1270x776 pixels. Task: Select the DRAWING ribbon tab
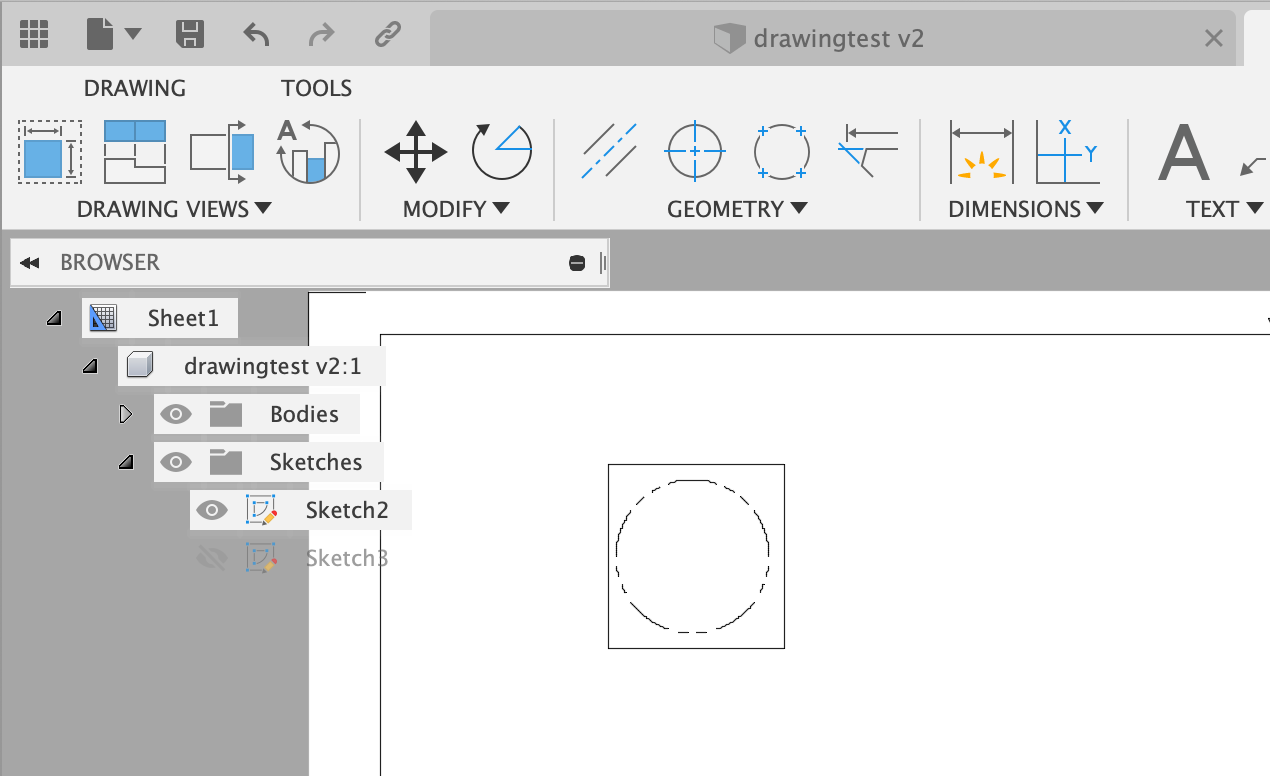click(135, 88)
